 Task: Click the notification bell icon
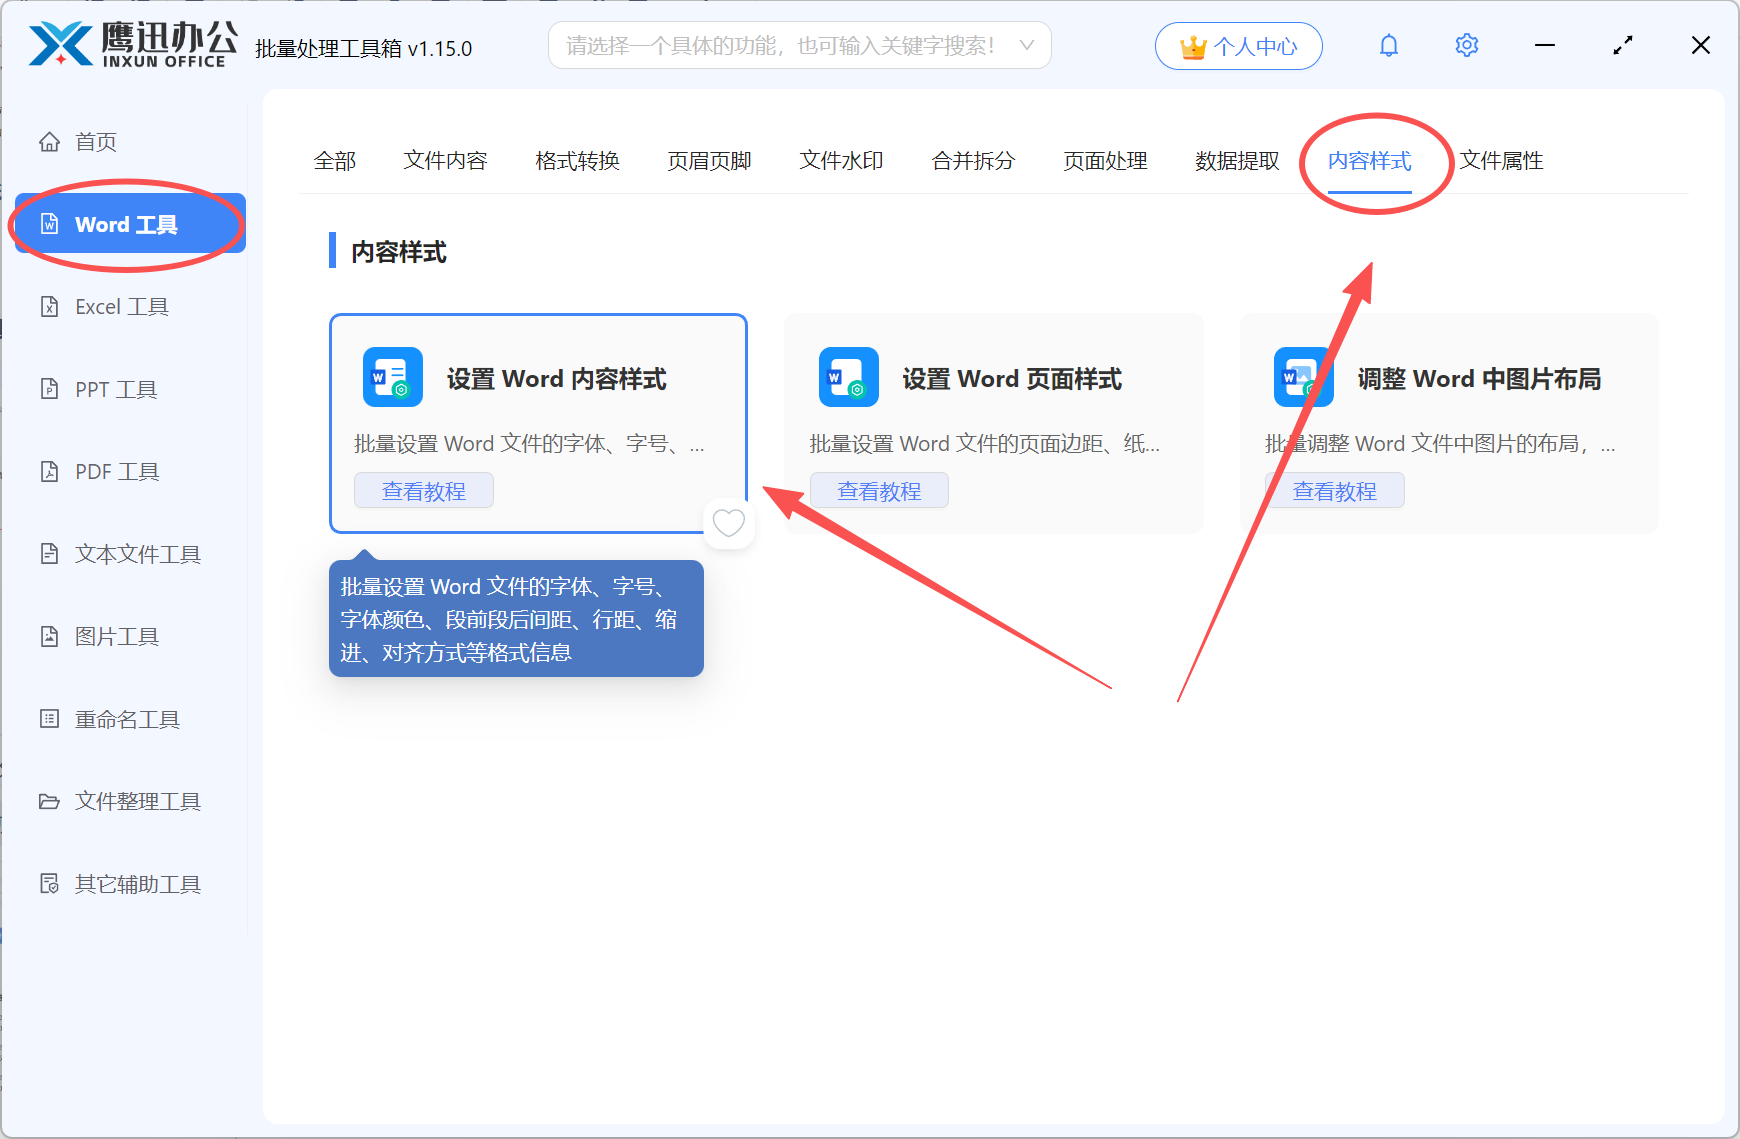point(1388,46)
